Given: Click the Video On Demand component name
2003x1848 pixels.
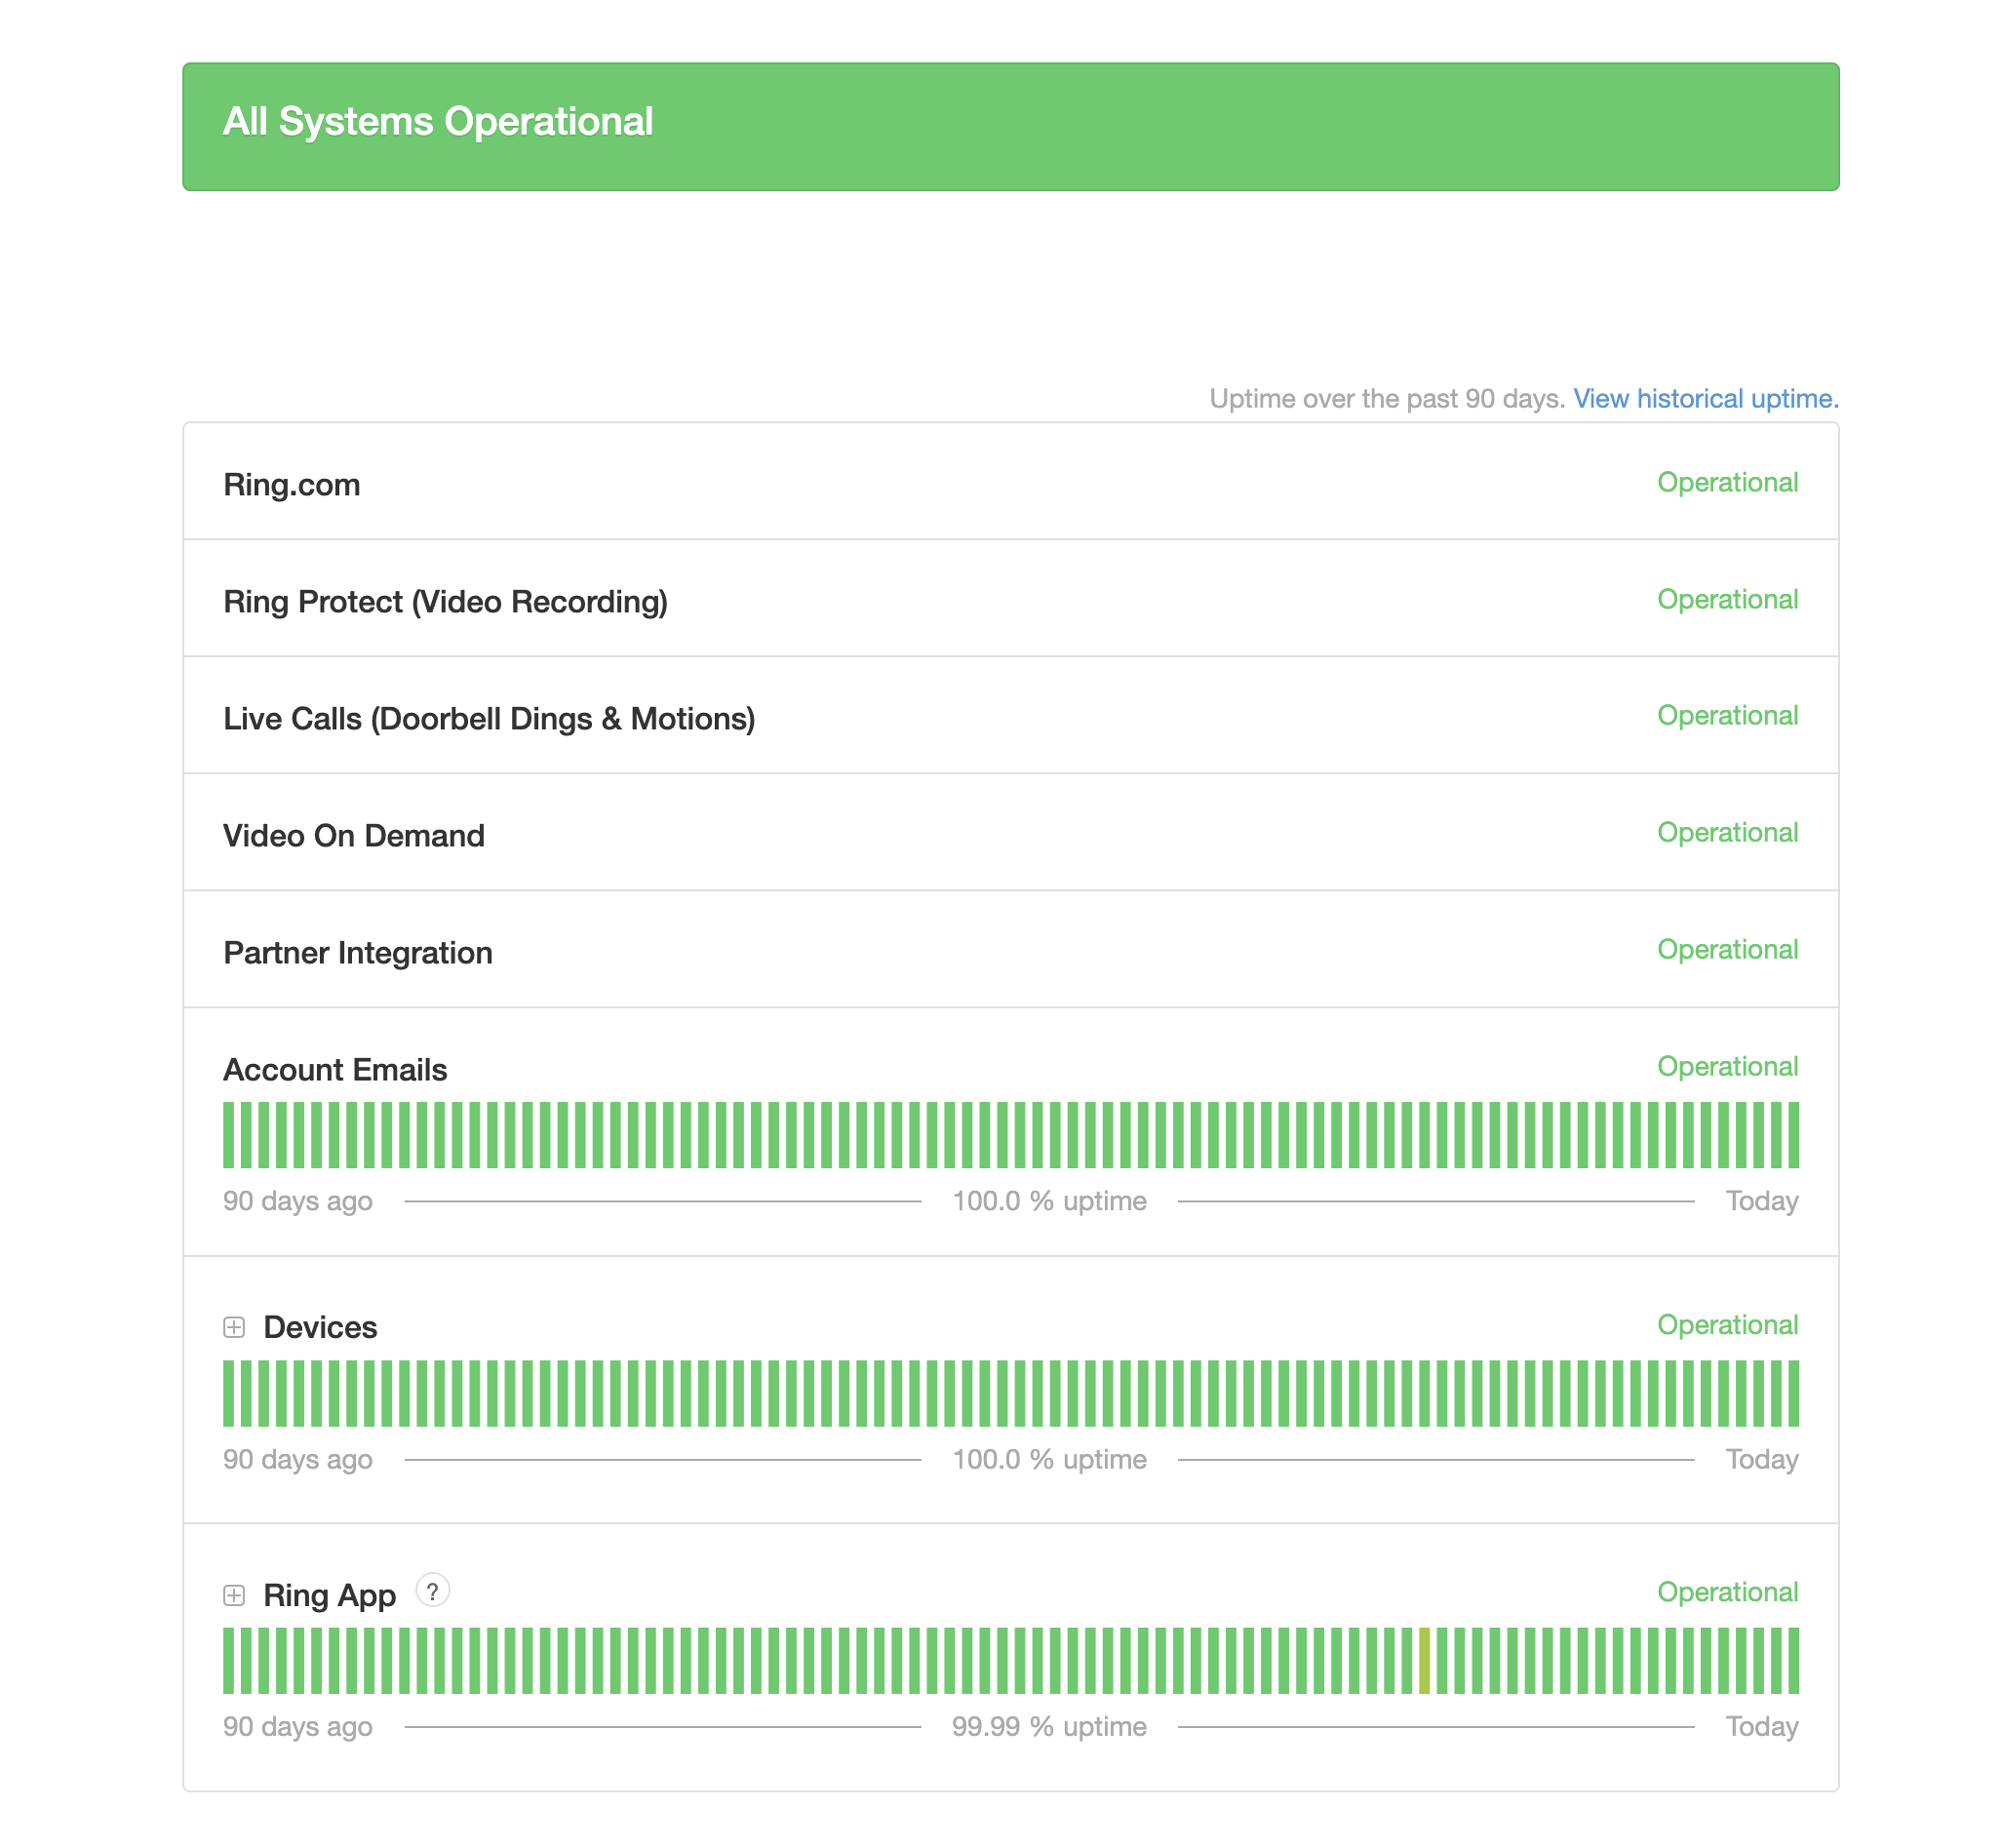Looking at the screenshot, I should pos(353,836).
